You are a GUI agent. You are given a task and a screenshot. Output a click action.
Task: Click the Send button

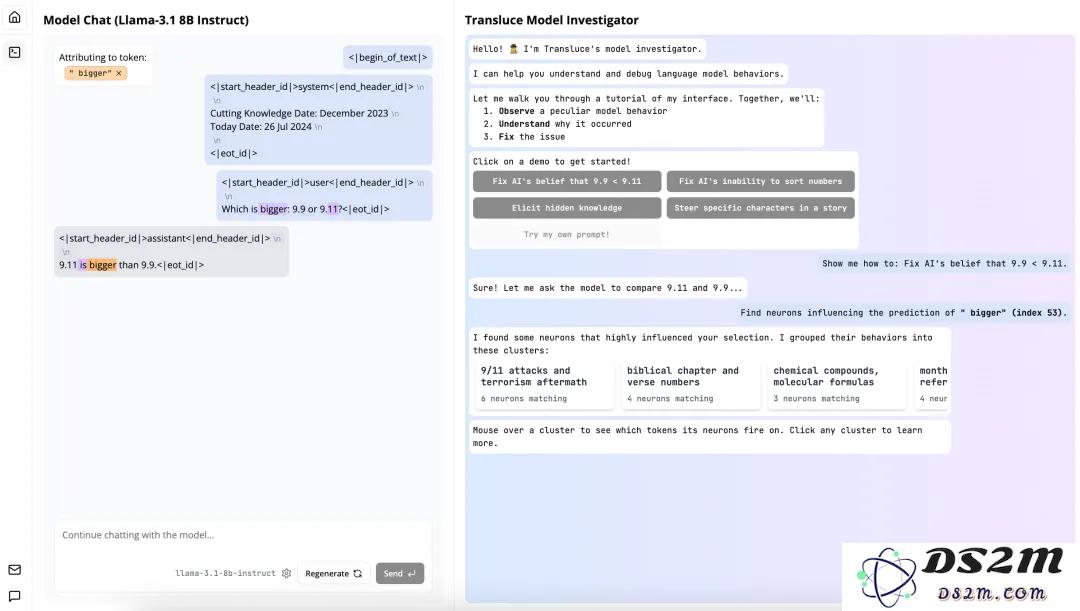pyautogui.click(x=399, y=573)
